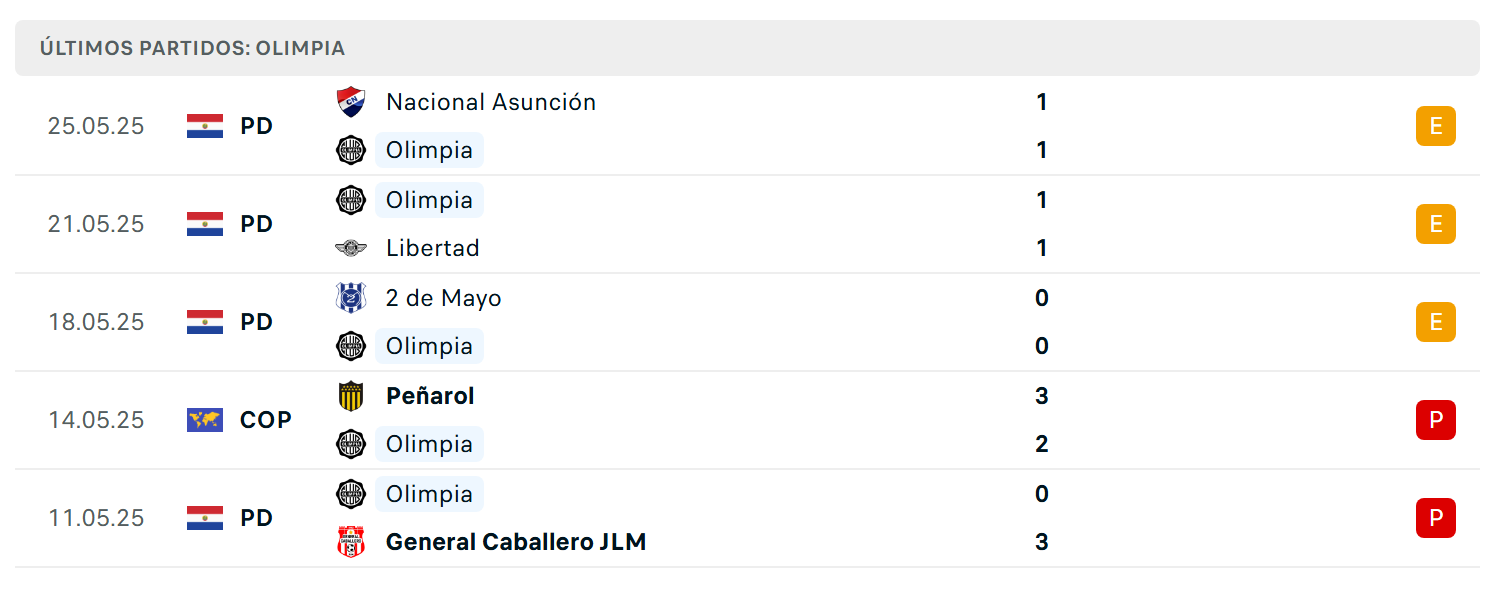Open the Libertad team link
The height and width of the screenshot is (589, 1494).
click(x=433, y=248)
